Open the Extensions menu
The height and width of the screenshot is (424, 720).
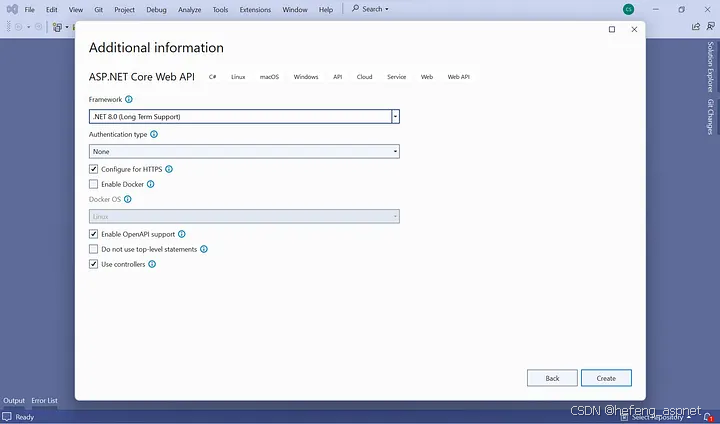pos(255,9)
